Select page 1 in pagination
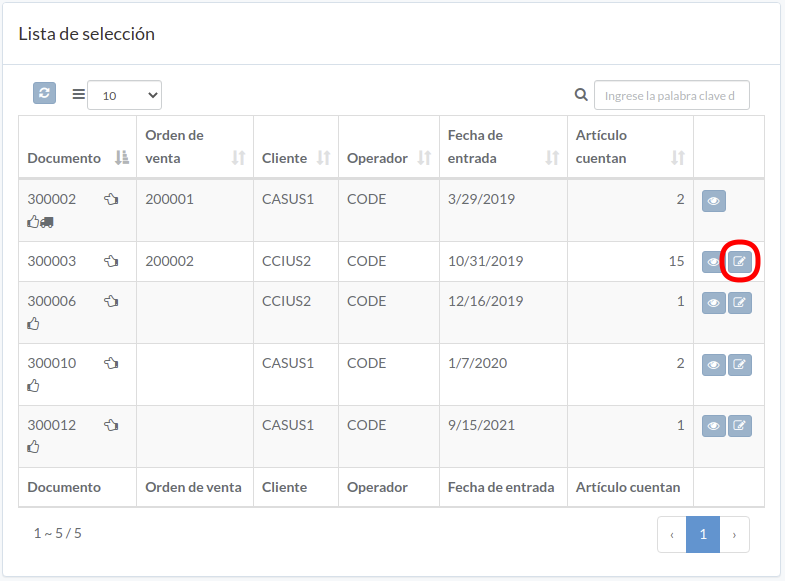This screenshot has height=581, width=785. [x=703, y=534]
